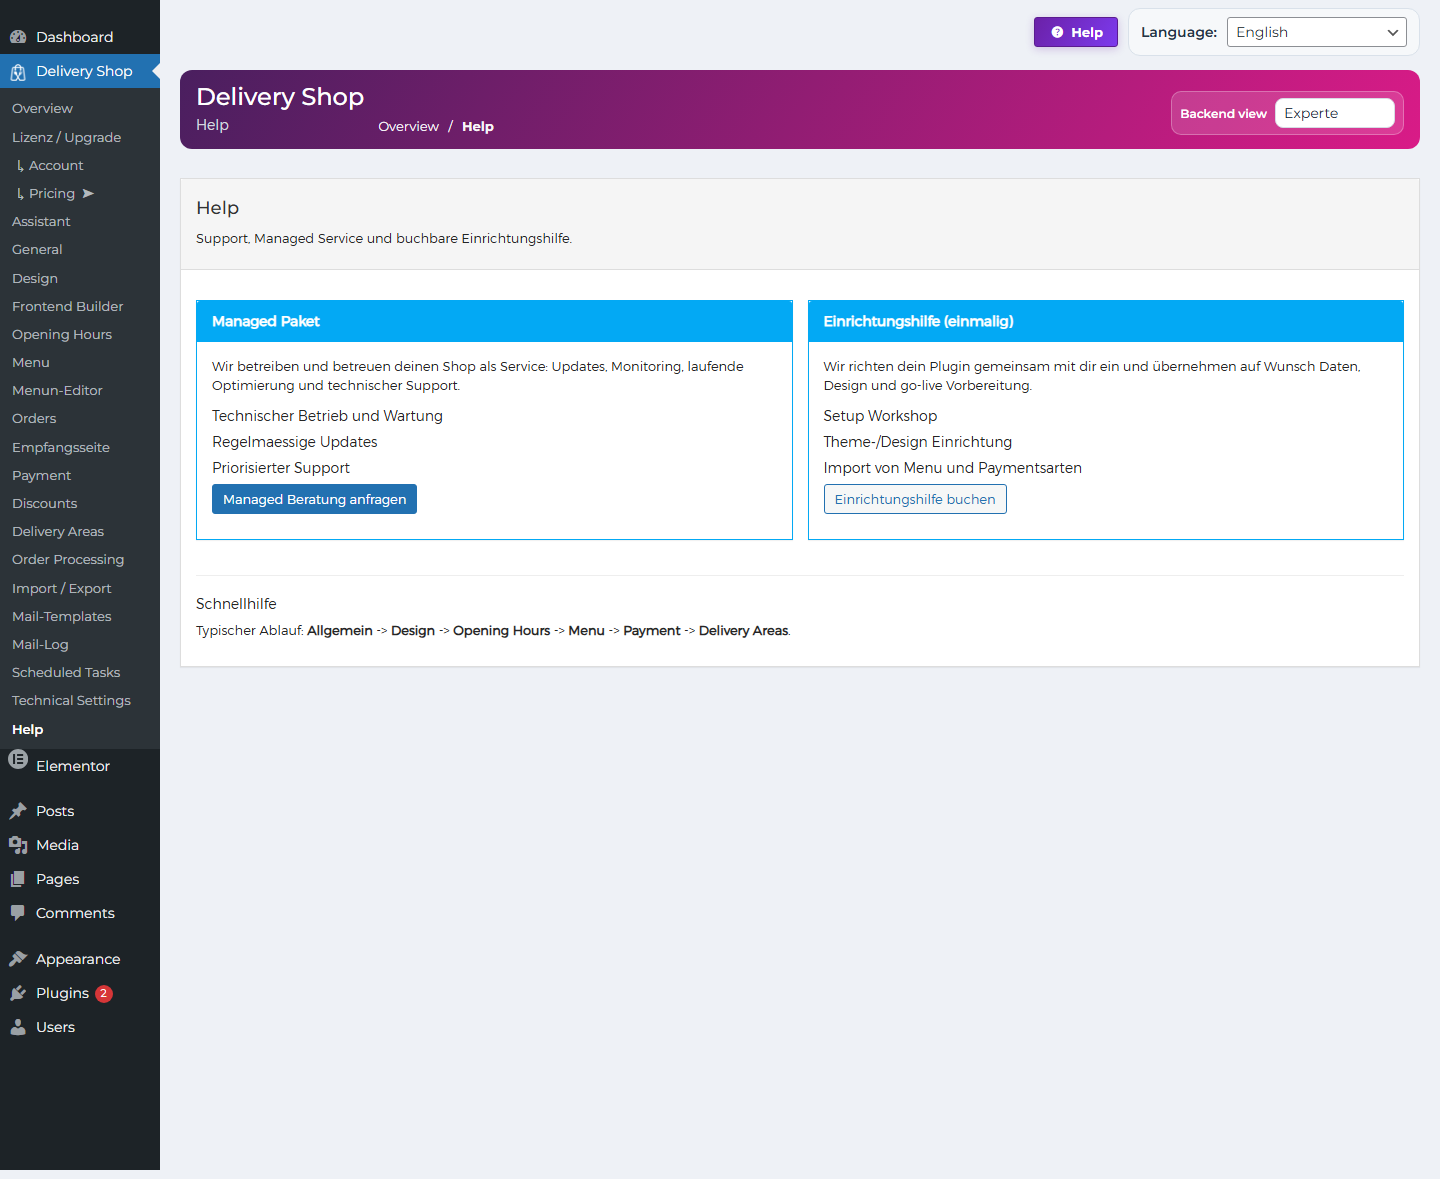Image resolution: width=1440 pixels, height=1179 pixels.
Task: Click the Einrichtungshilfe (einmalig) card header
Action: [1106, 321]
